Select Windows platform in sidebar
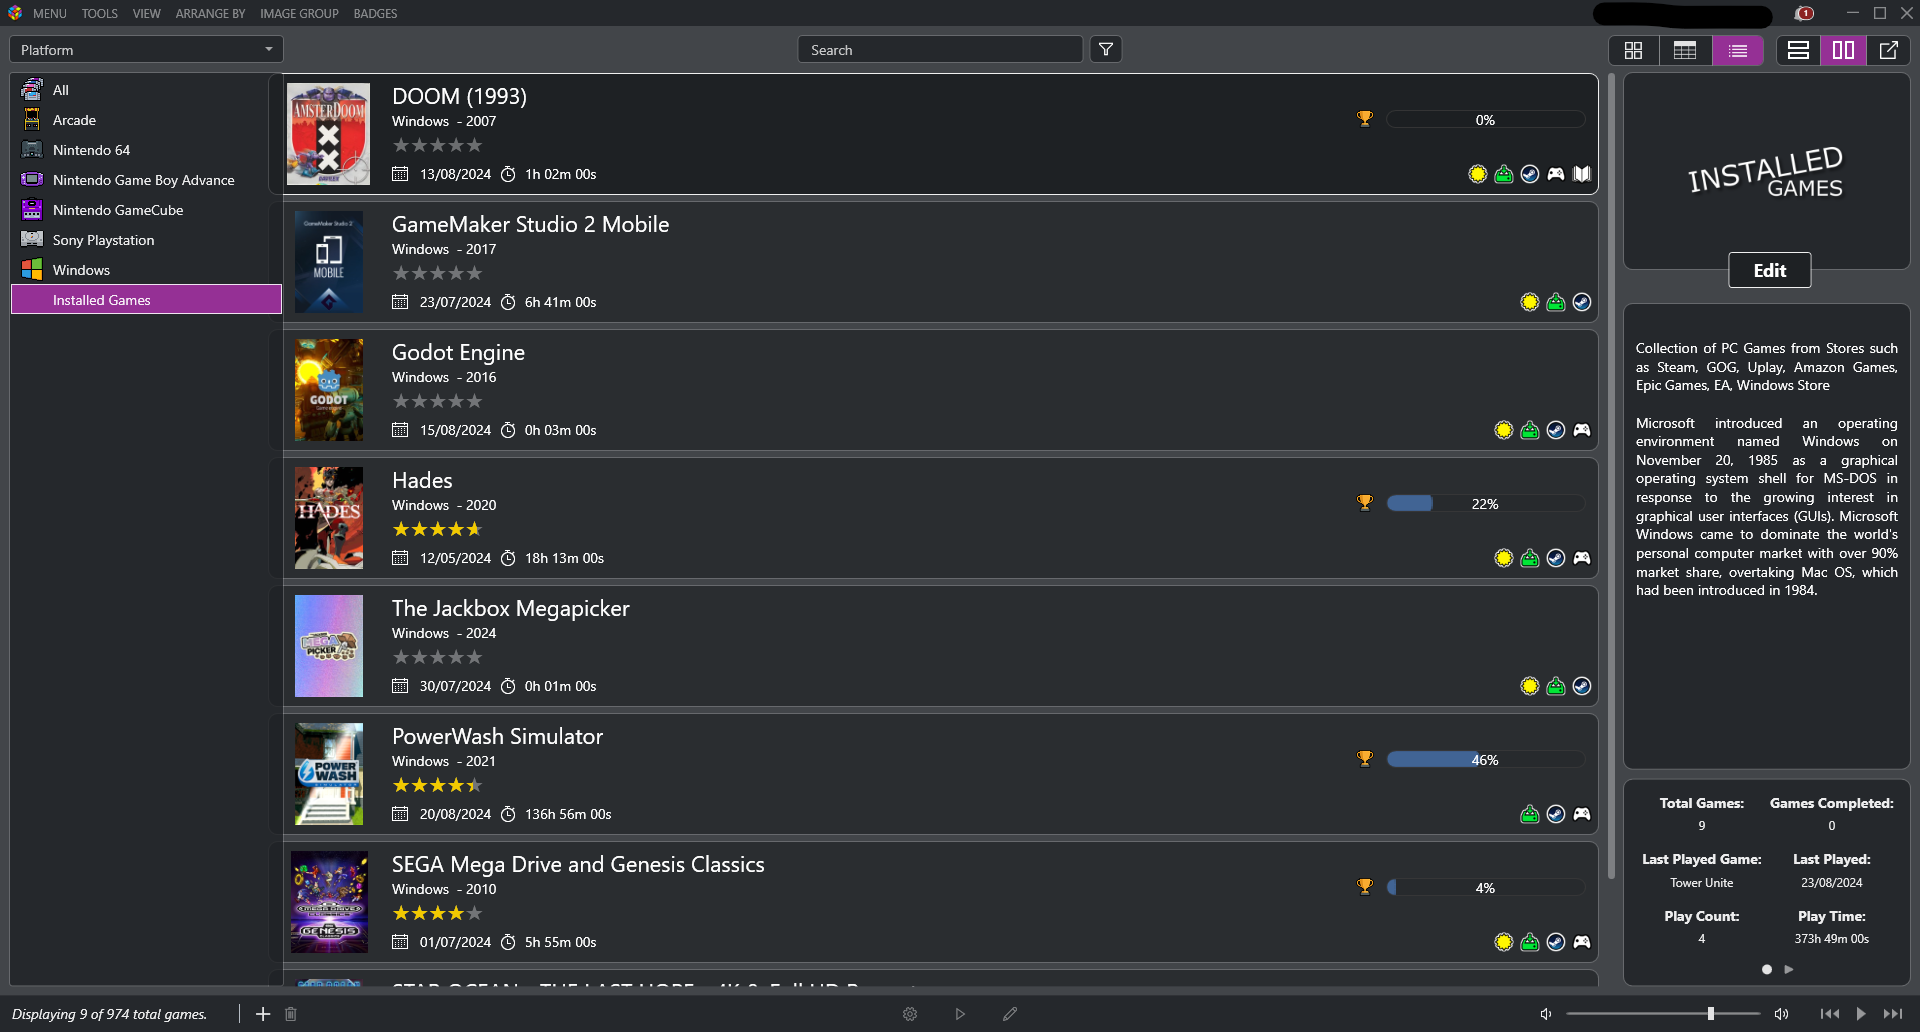 [x=146, y=270]
